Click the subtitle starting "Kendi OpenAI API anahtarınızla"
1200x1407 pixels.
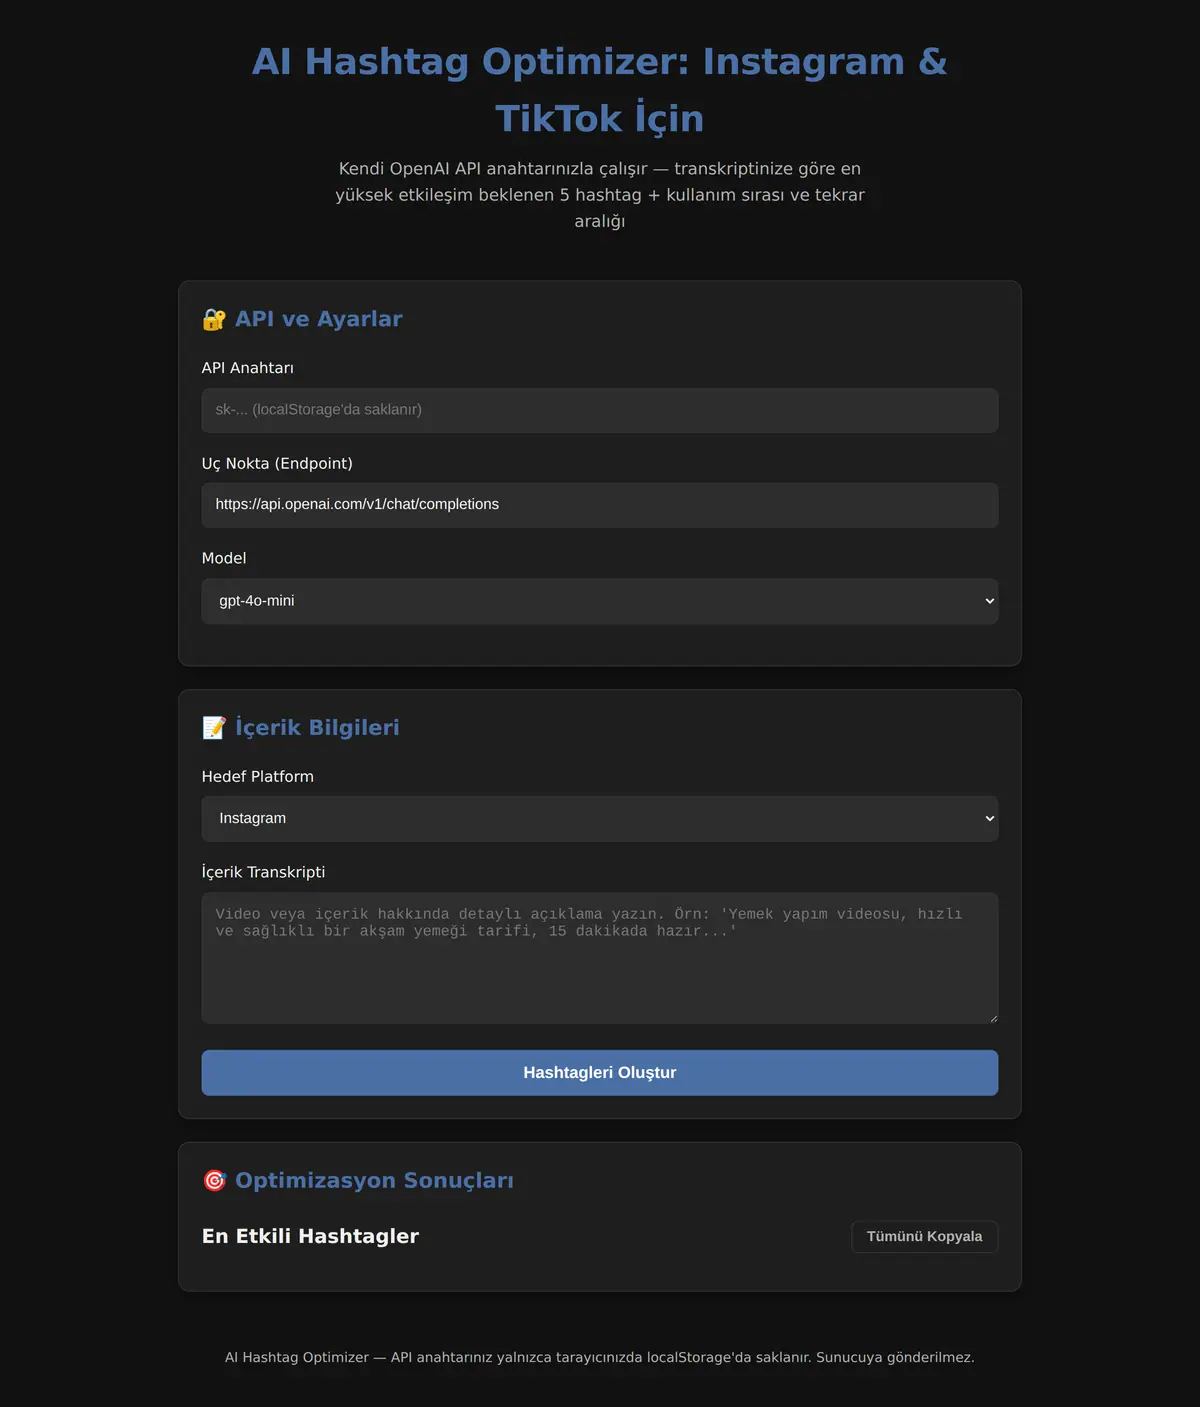(600, 195)
